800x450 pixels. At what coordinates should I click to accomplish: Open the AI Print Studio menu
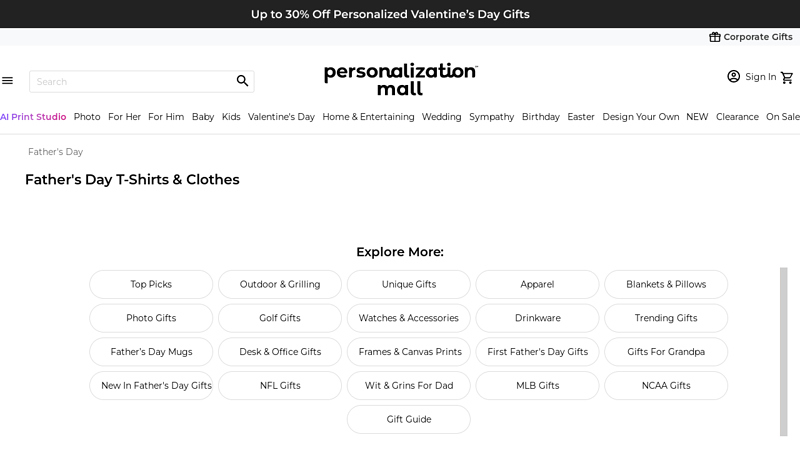tap(33, 117)
